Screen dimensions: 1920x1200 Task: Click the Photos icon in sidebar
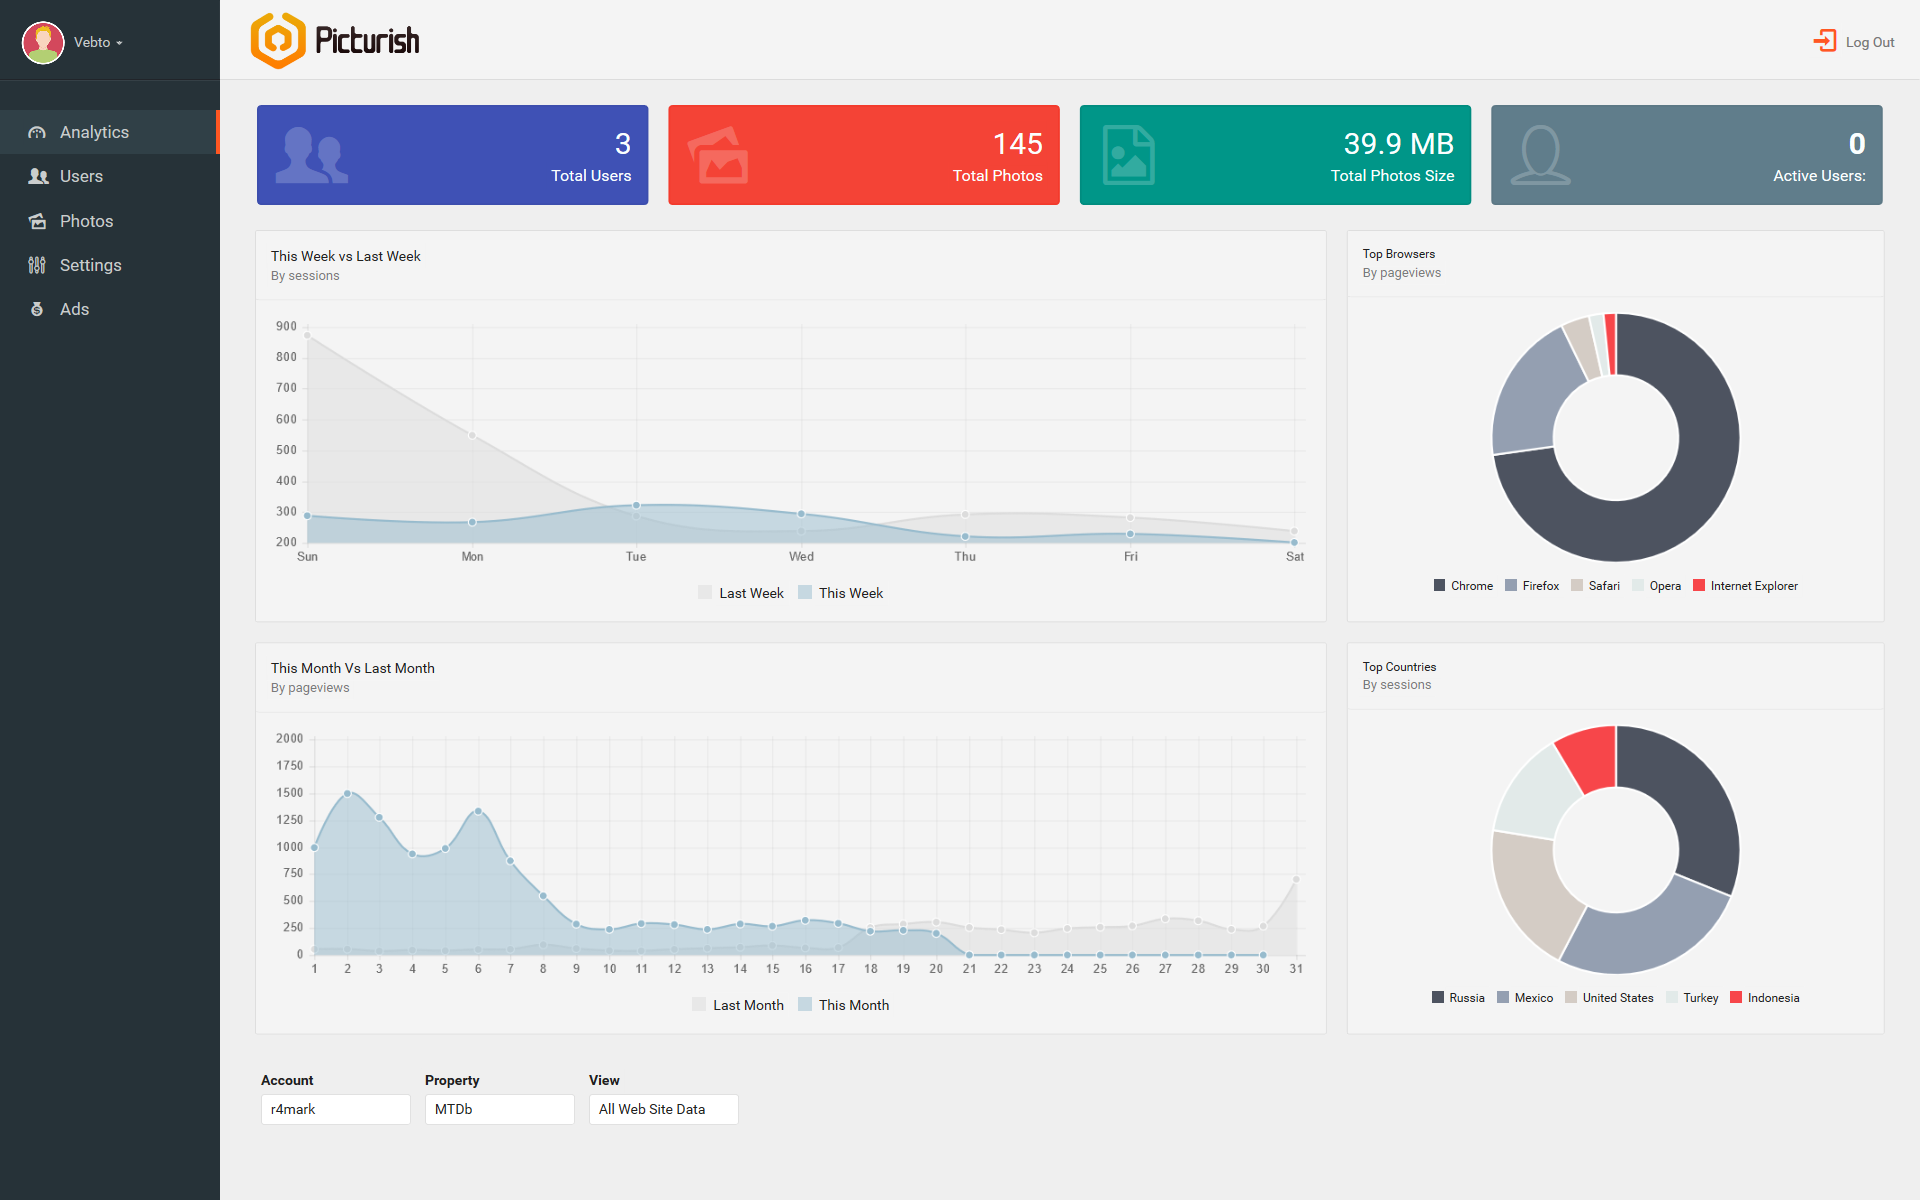coord(37,221)
